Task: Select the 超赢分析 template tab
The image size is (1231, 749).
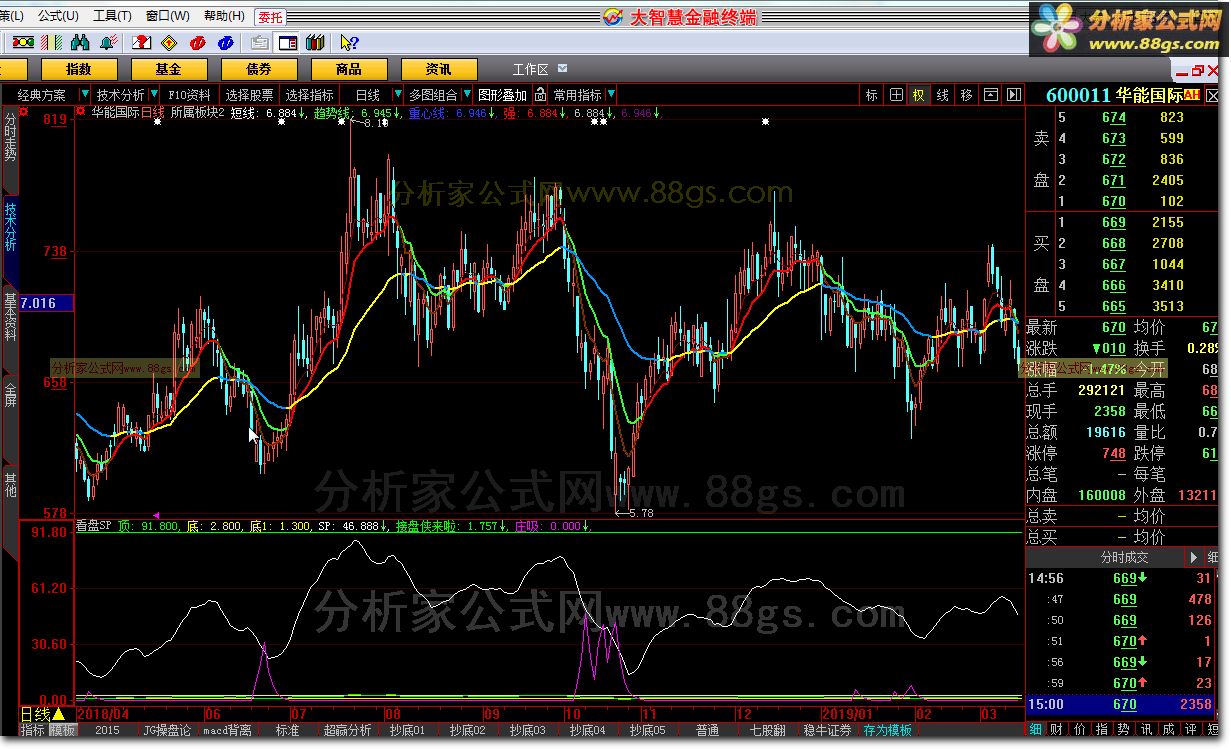Action: 347,731
